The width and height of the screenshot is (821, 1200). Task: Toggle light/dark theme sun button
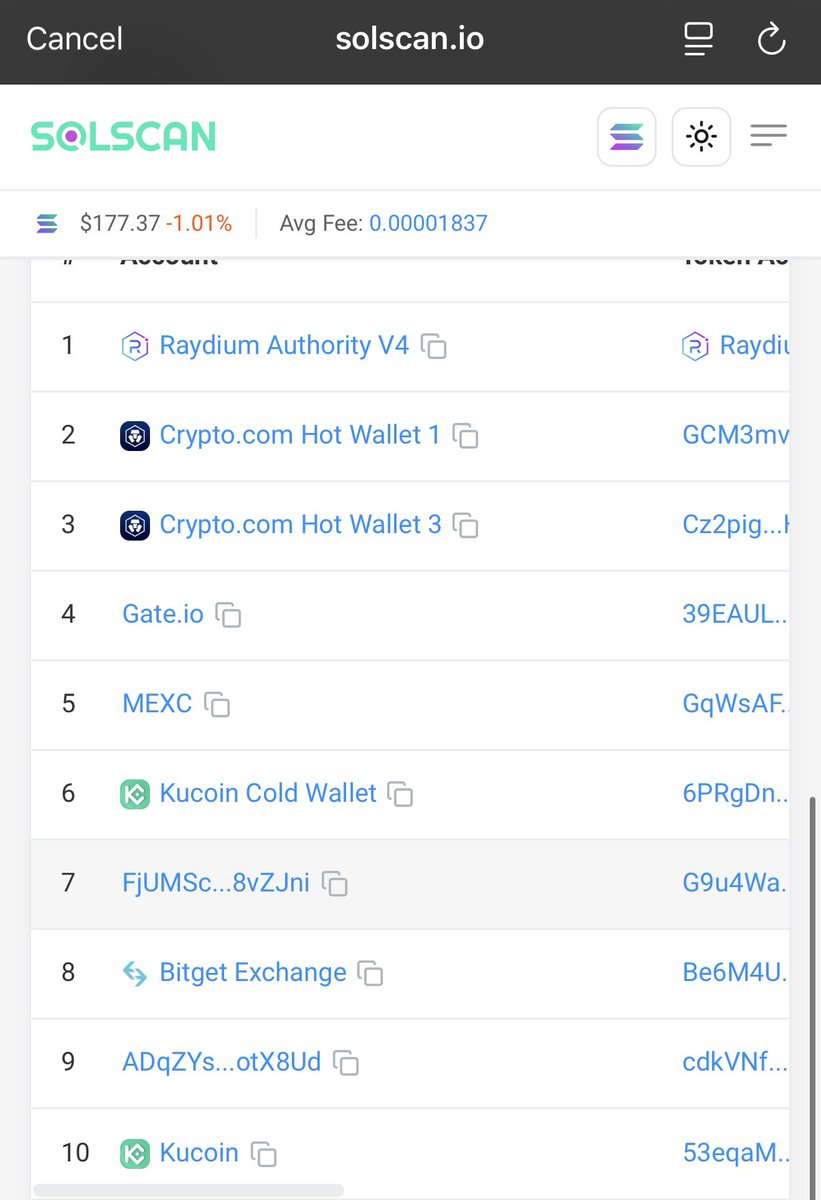pyautogui.click(x=702, y=136)
